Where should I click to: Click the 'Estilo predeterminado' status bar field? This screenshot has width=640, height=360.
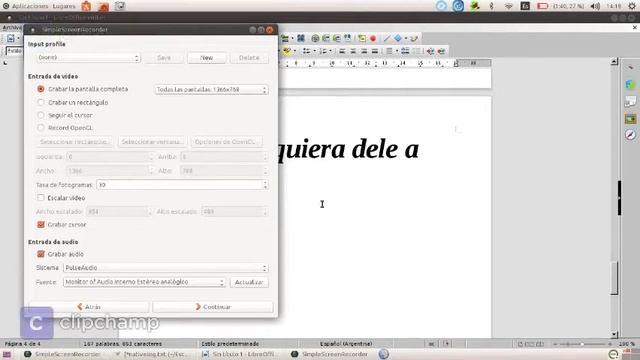(230, 344)
